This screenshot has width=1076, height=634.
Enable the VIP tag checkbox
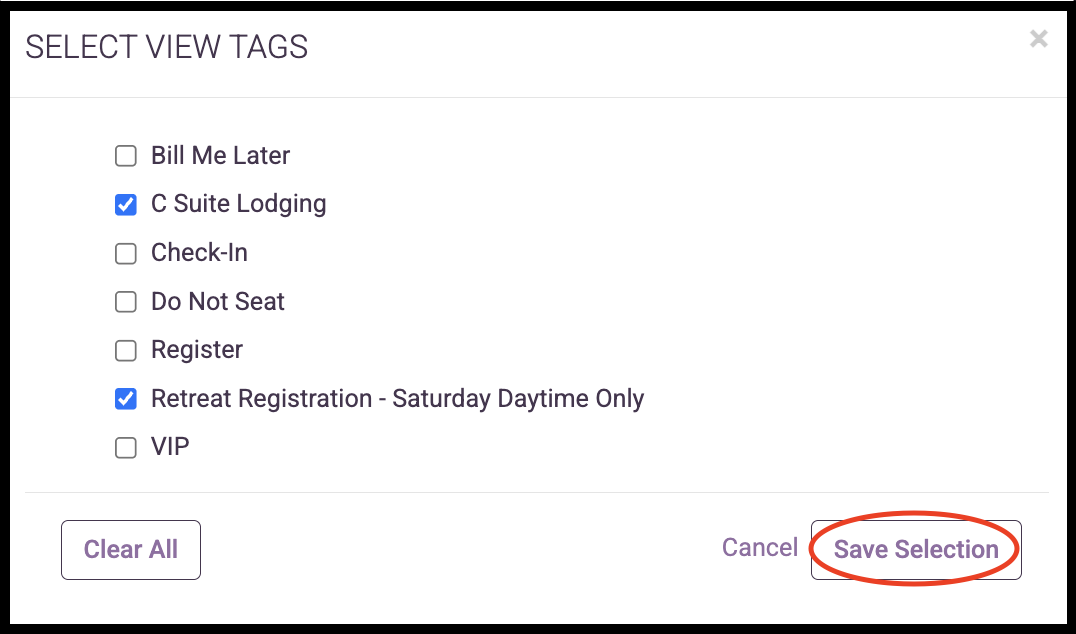(125, 447)
